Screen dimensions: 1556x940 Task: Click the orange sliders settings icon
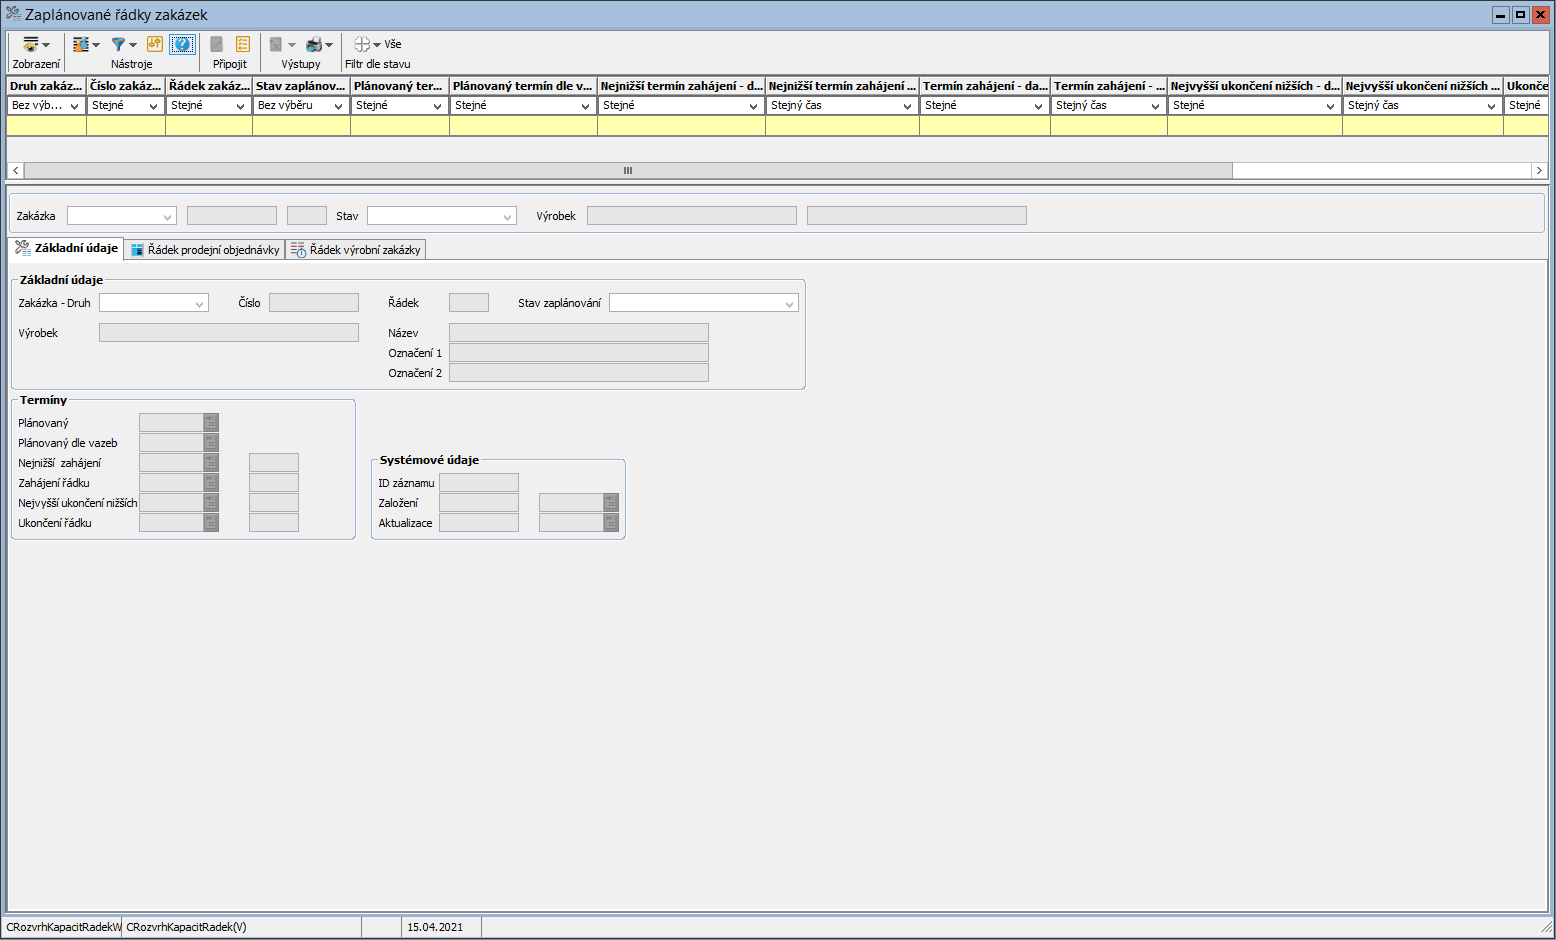(x=155, y=44)
